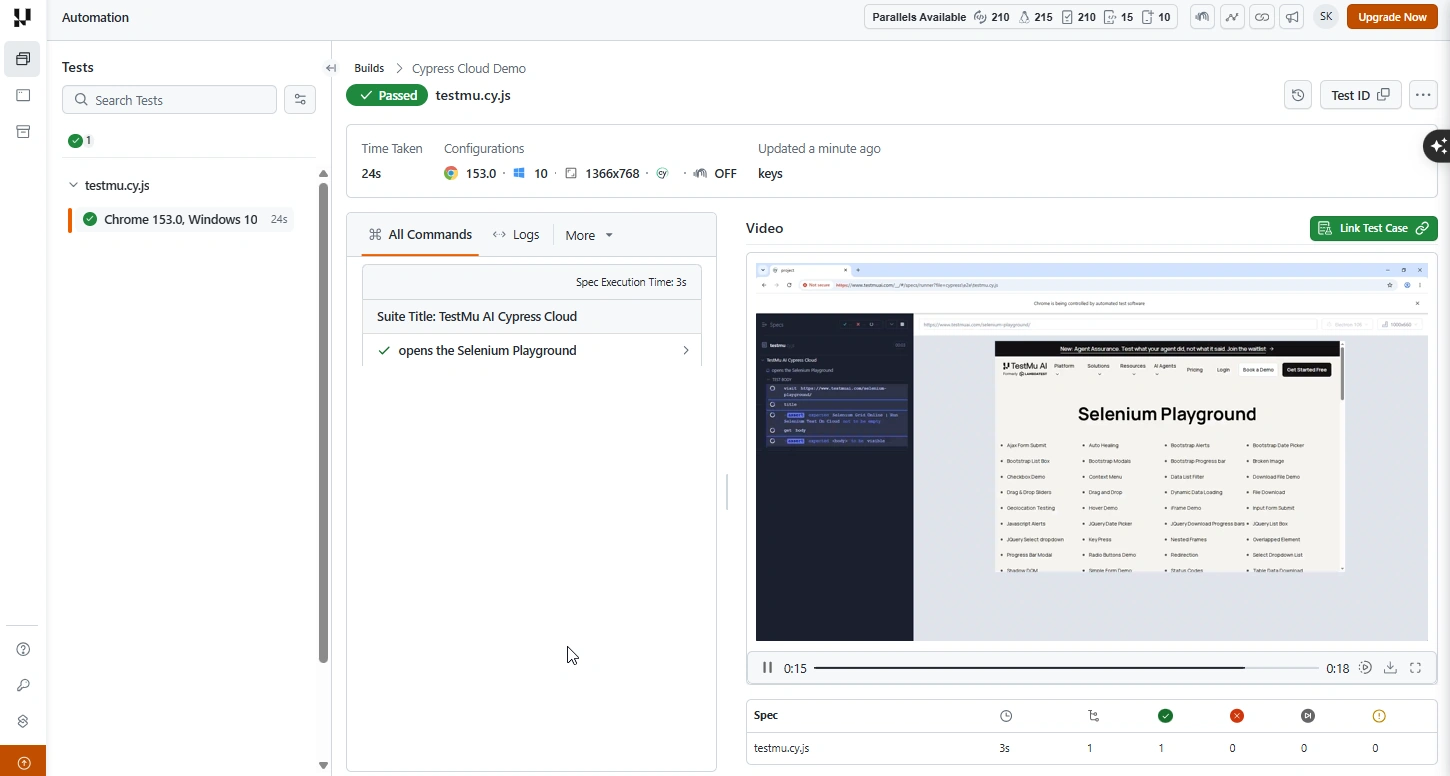
Task: Change playback speed with the circular play icon
Action: pyautogui.click(x=1365, y=668)
